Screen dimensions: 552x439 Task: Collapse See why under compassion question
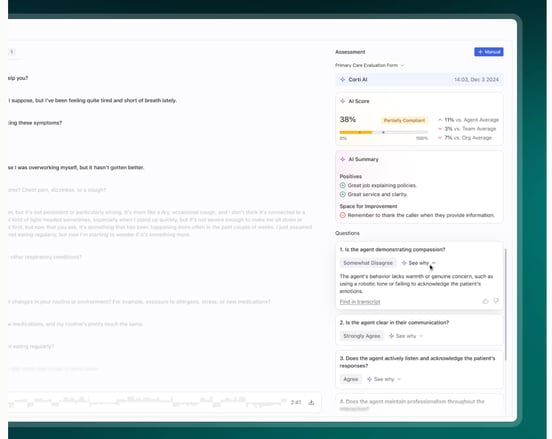pos(419,263)
